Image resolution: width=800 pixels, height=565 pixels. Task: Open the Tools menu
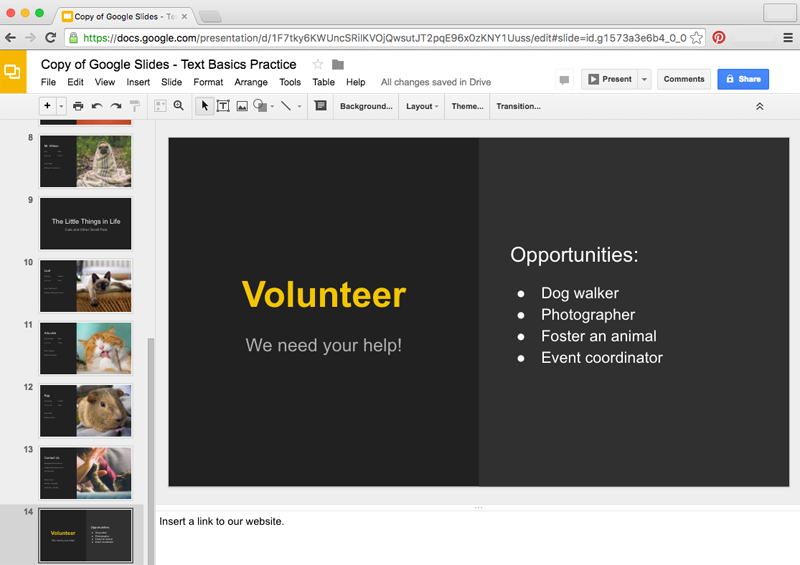click(x=290, y=82)
